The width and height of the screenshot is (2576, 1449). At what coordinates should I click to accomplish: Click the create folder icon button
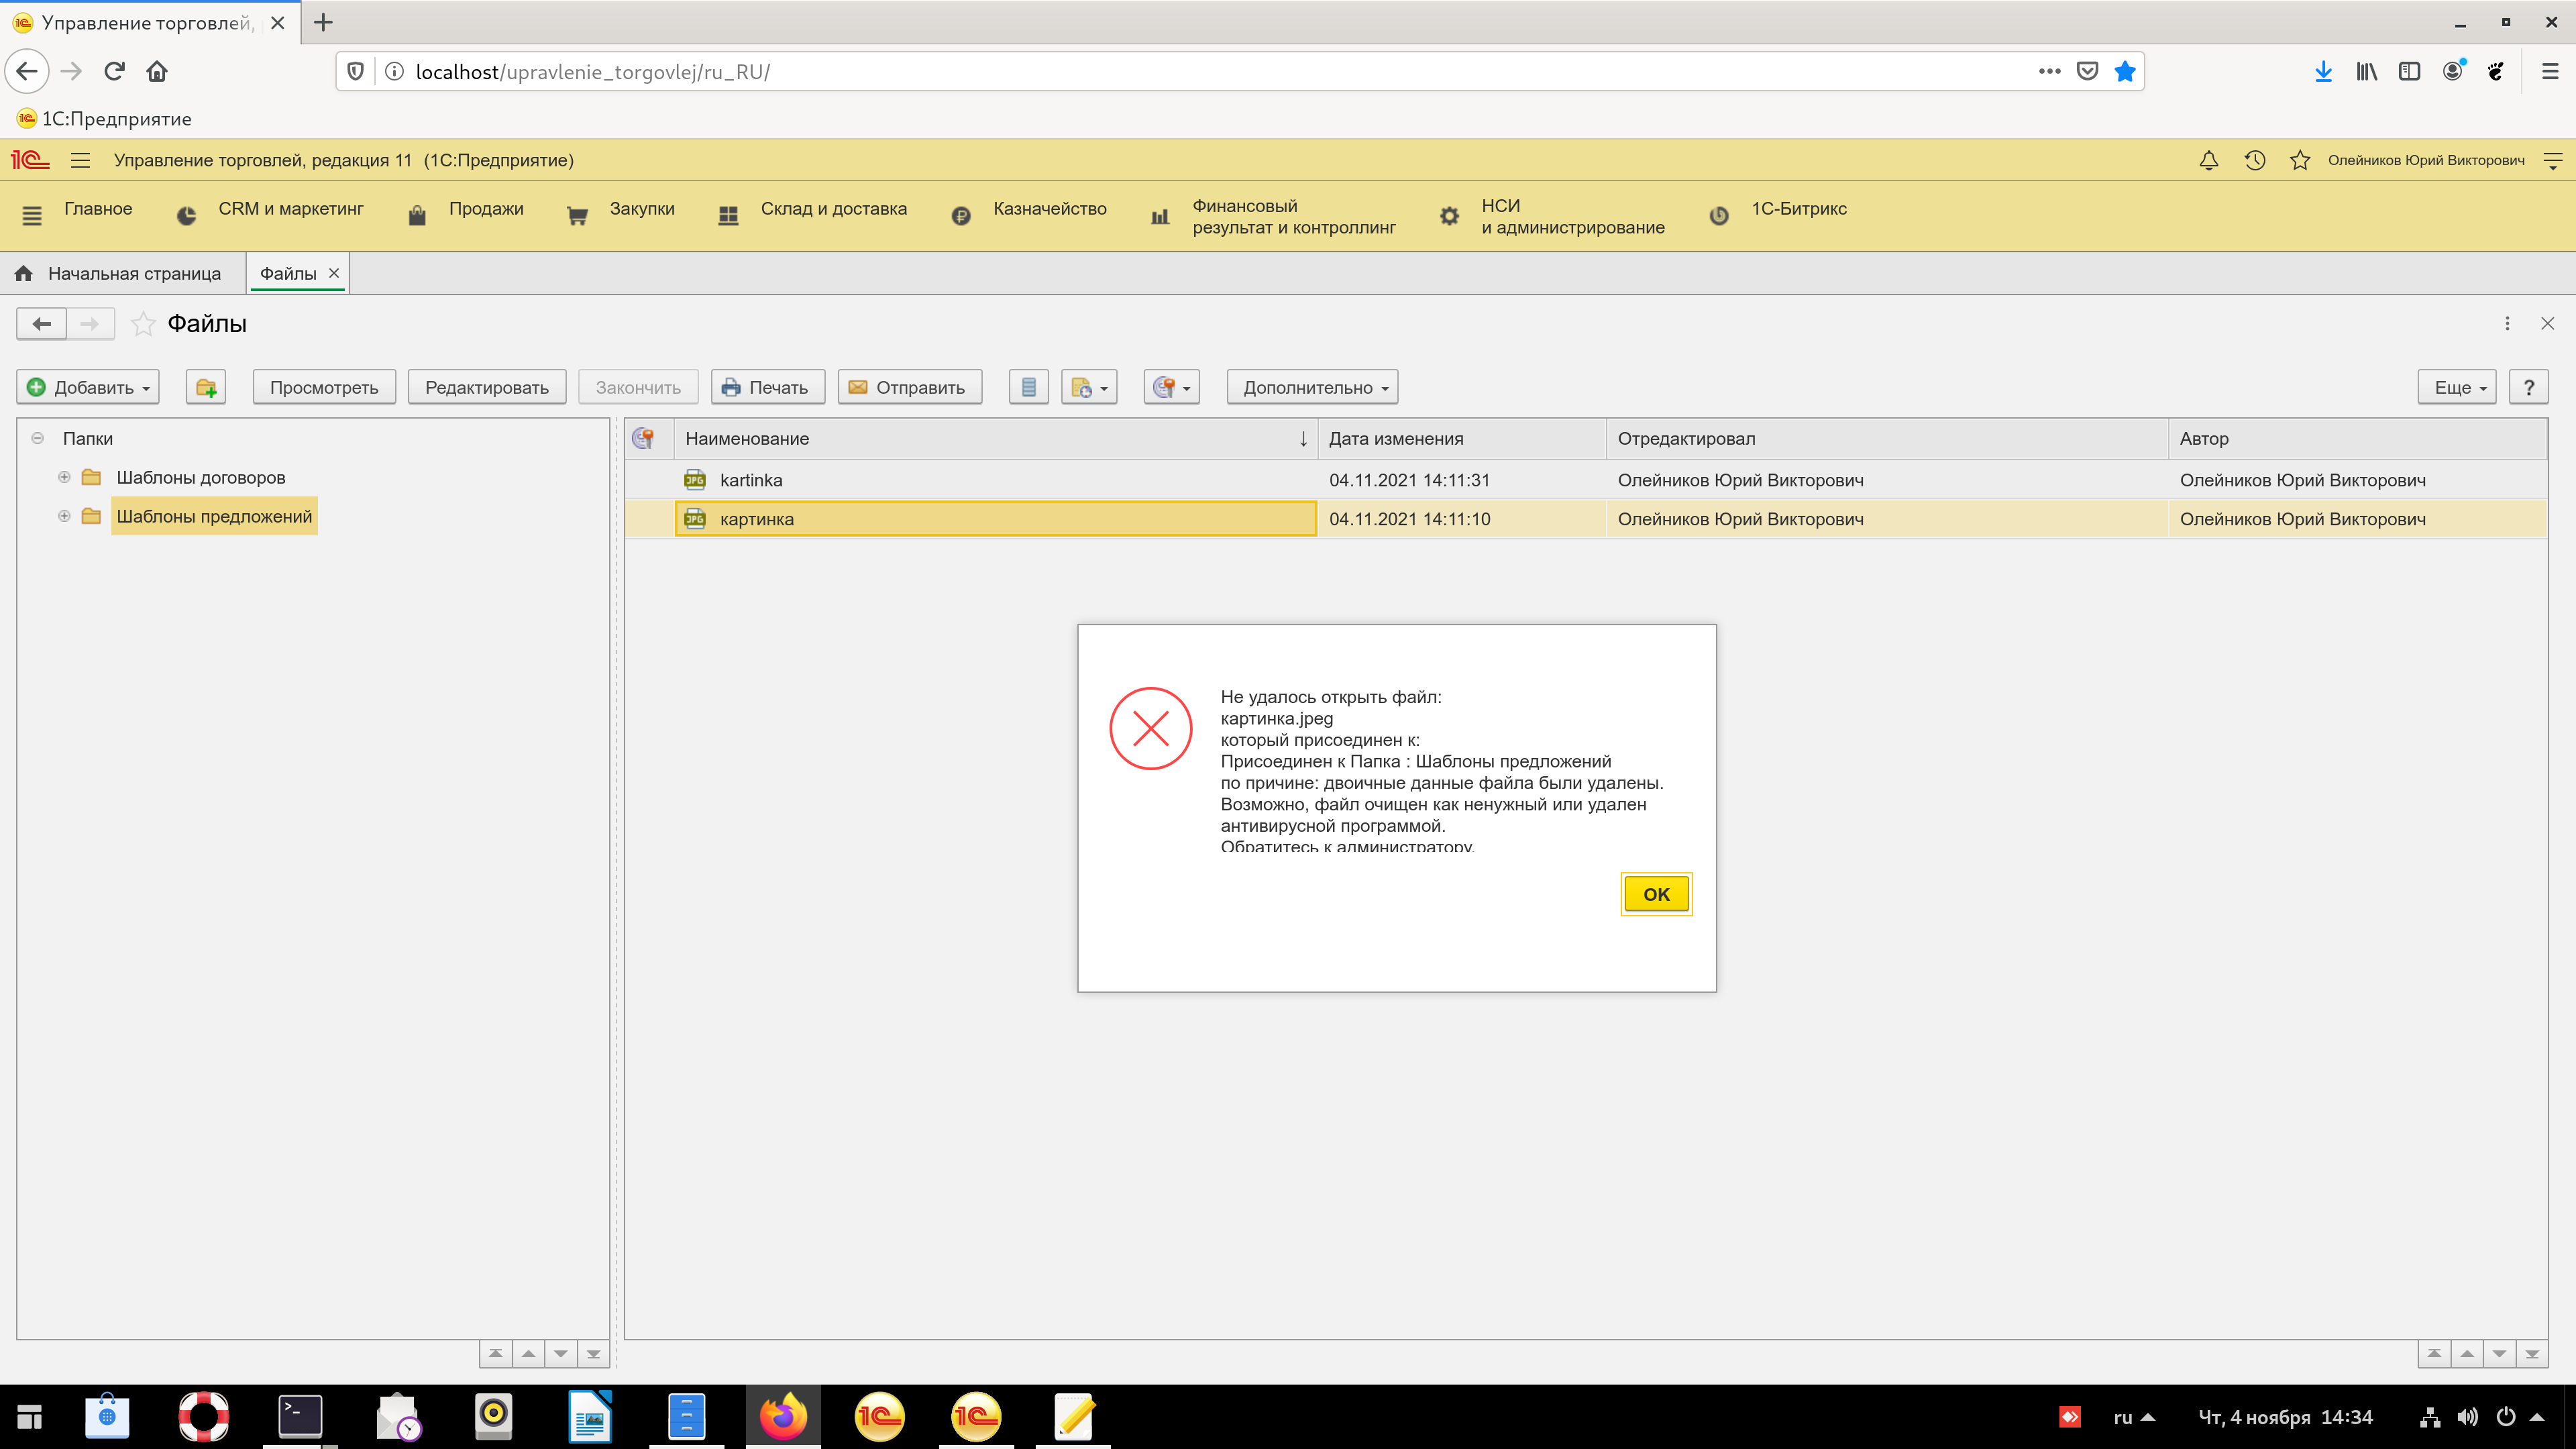tap(206, 387)
